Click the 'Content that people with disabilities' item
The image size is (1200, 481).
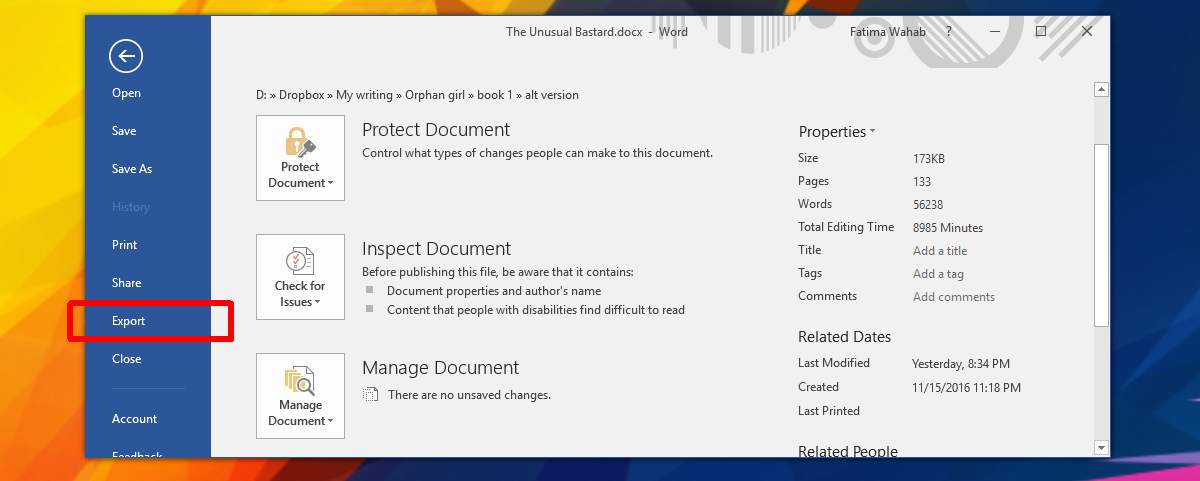(x=536, y=310)
